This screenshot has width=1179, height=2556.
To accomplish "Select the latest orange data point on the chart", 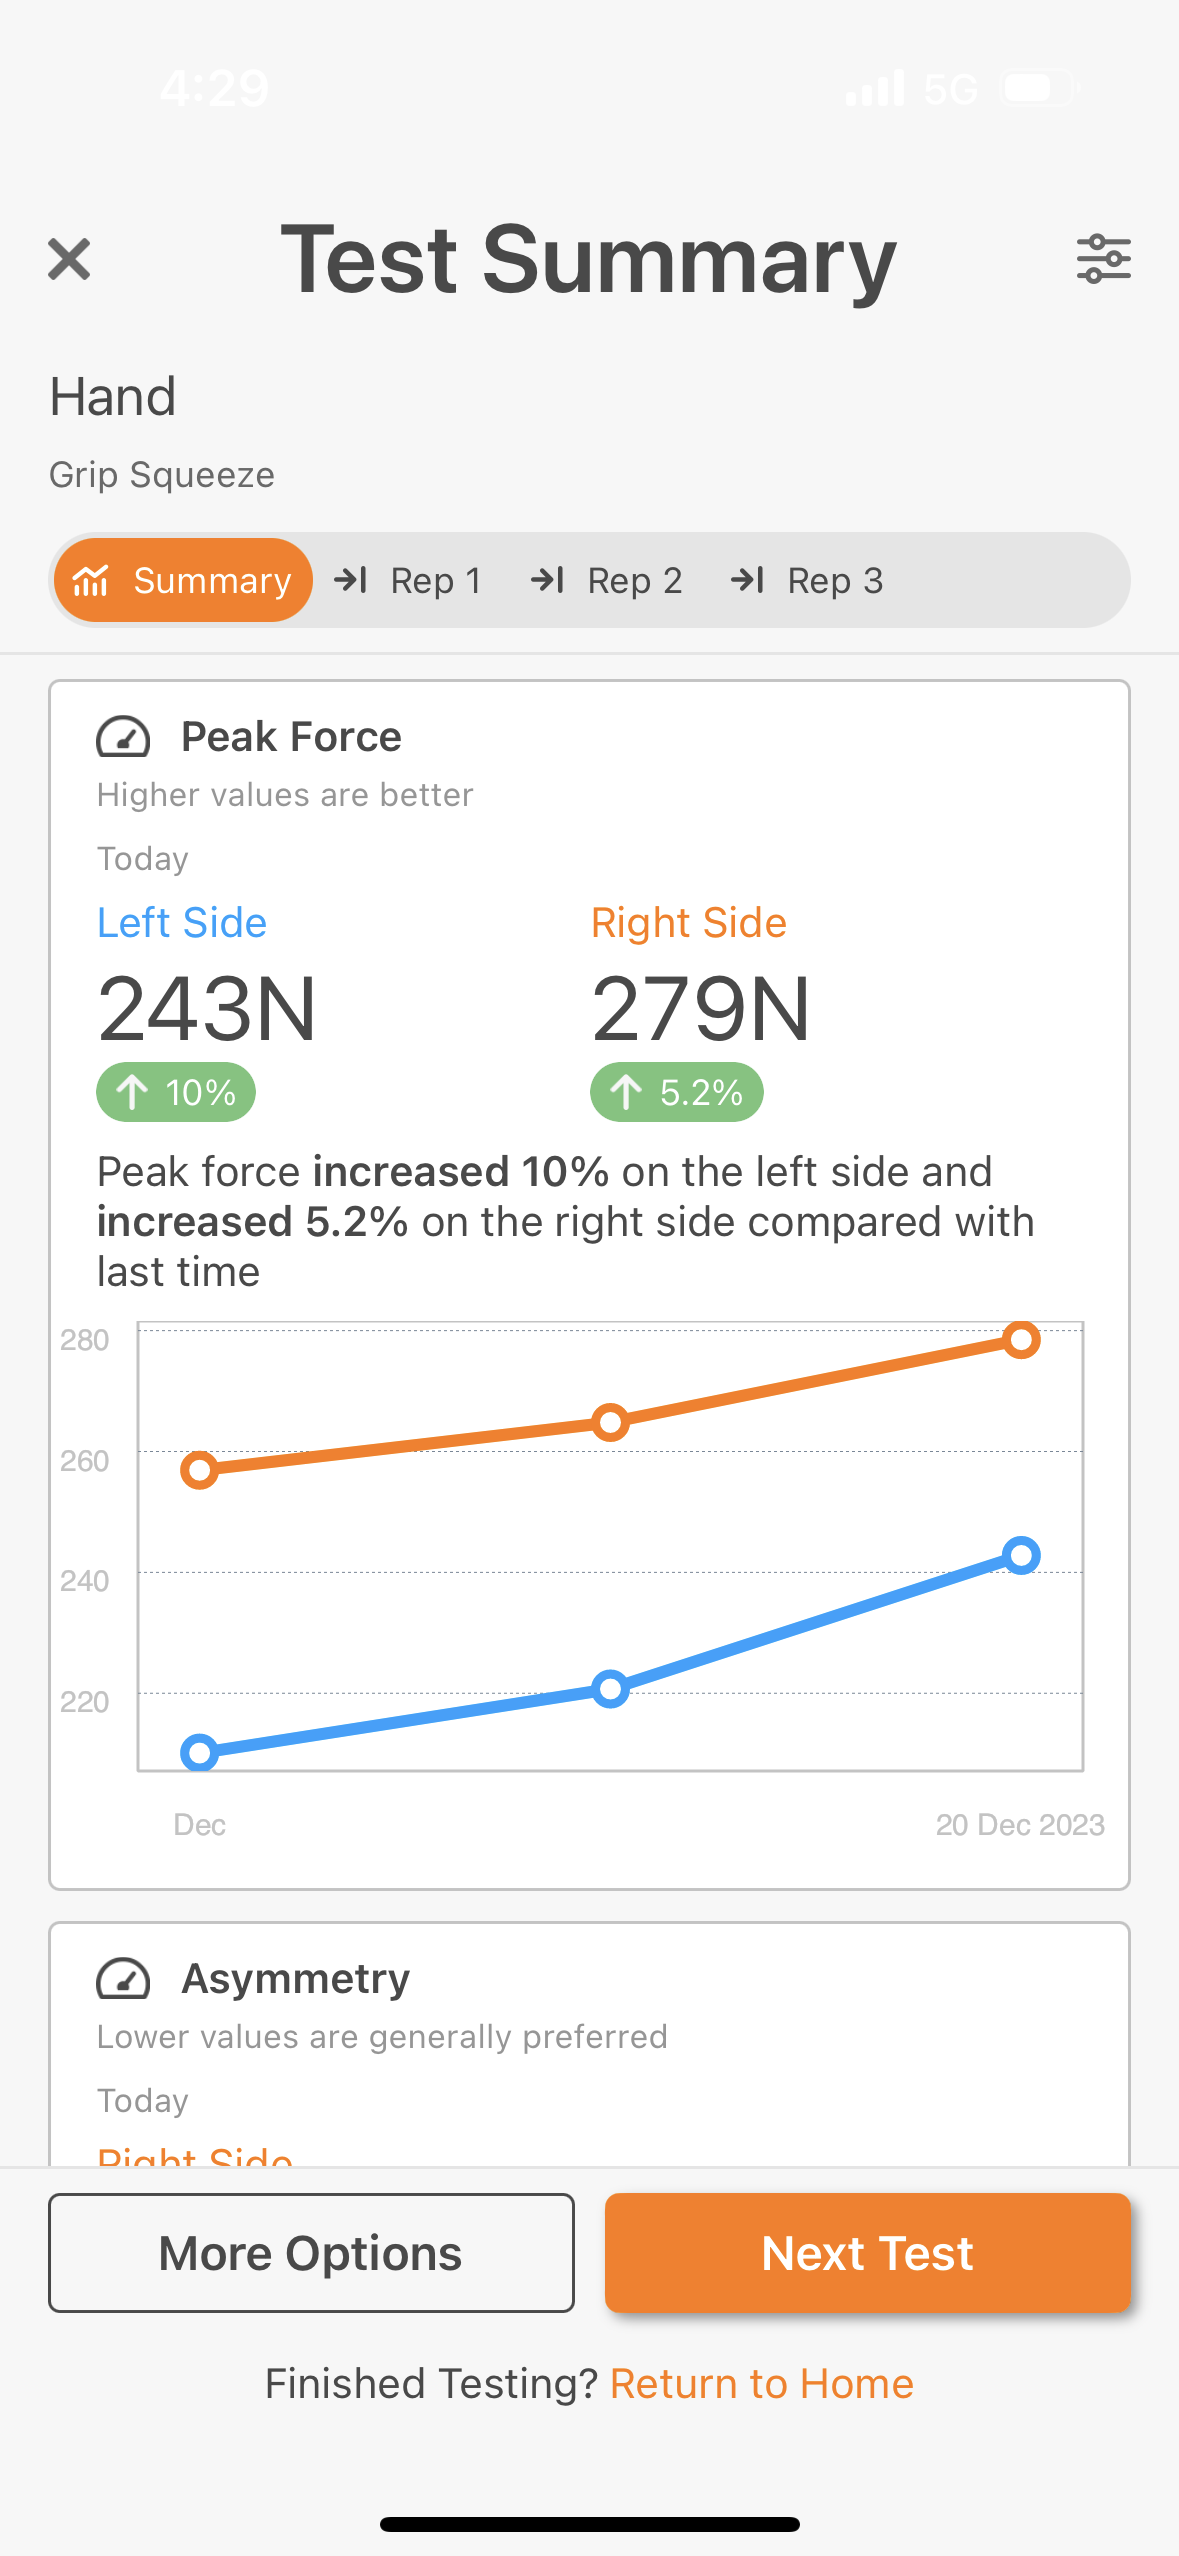I will [x=1021, y=1340].
